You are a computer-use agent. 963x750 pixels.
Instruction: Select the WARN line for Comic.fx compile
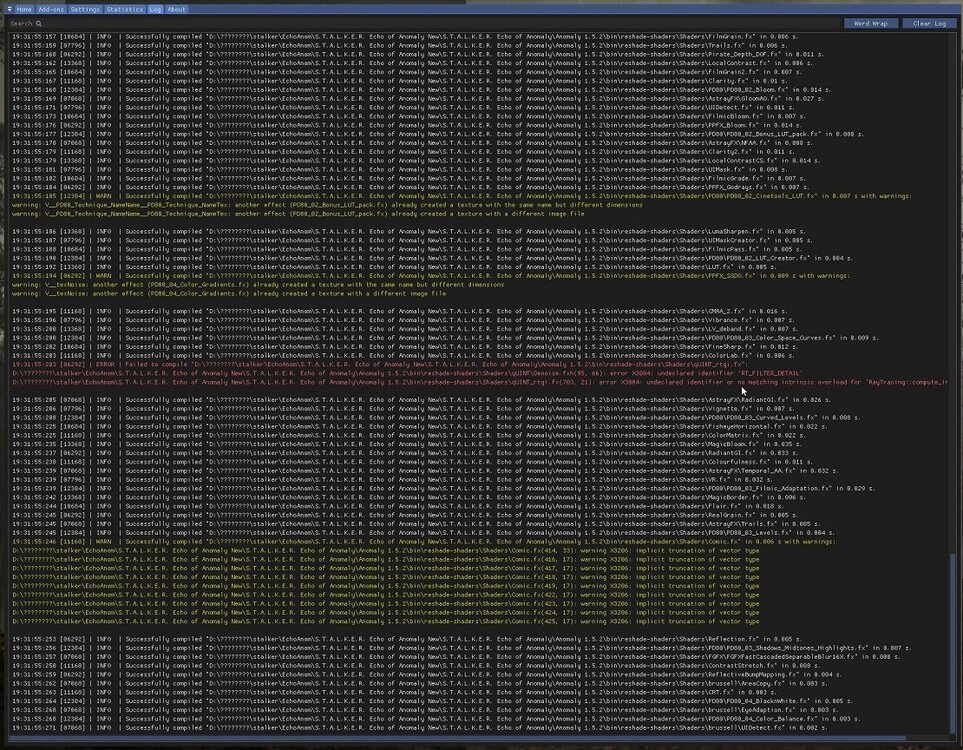pos(400,541)
